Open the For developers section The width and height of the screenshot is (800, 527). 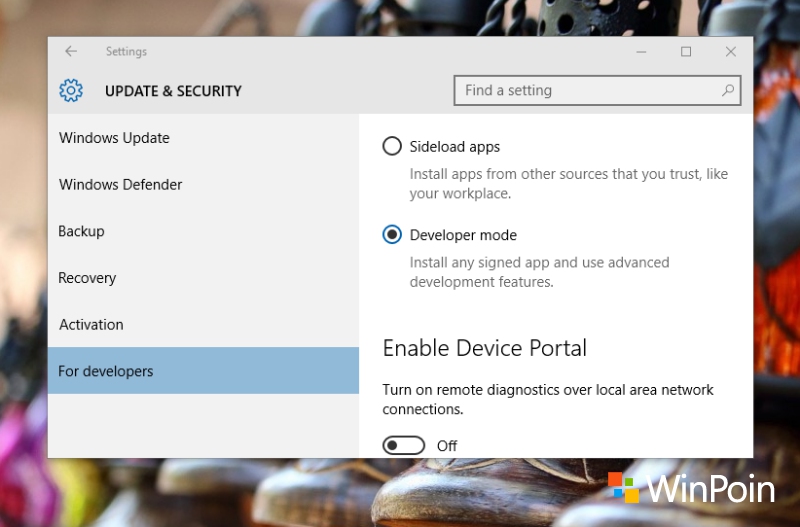click(x=203, y=371)
